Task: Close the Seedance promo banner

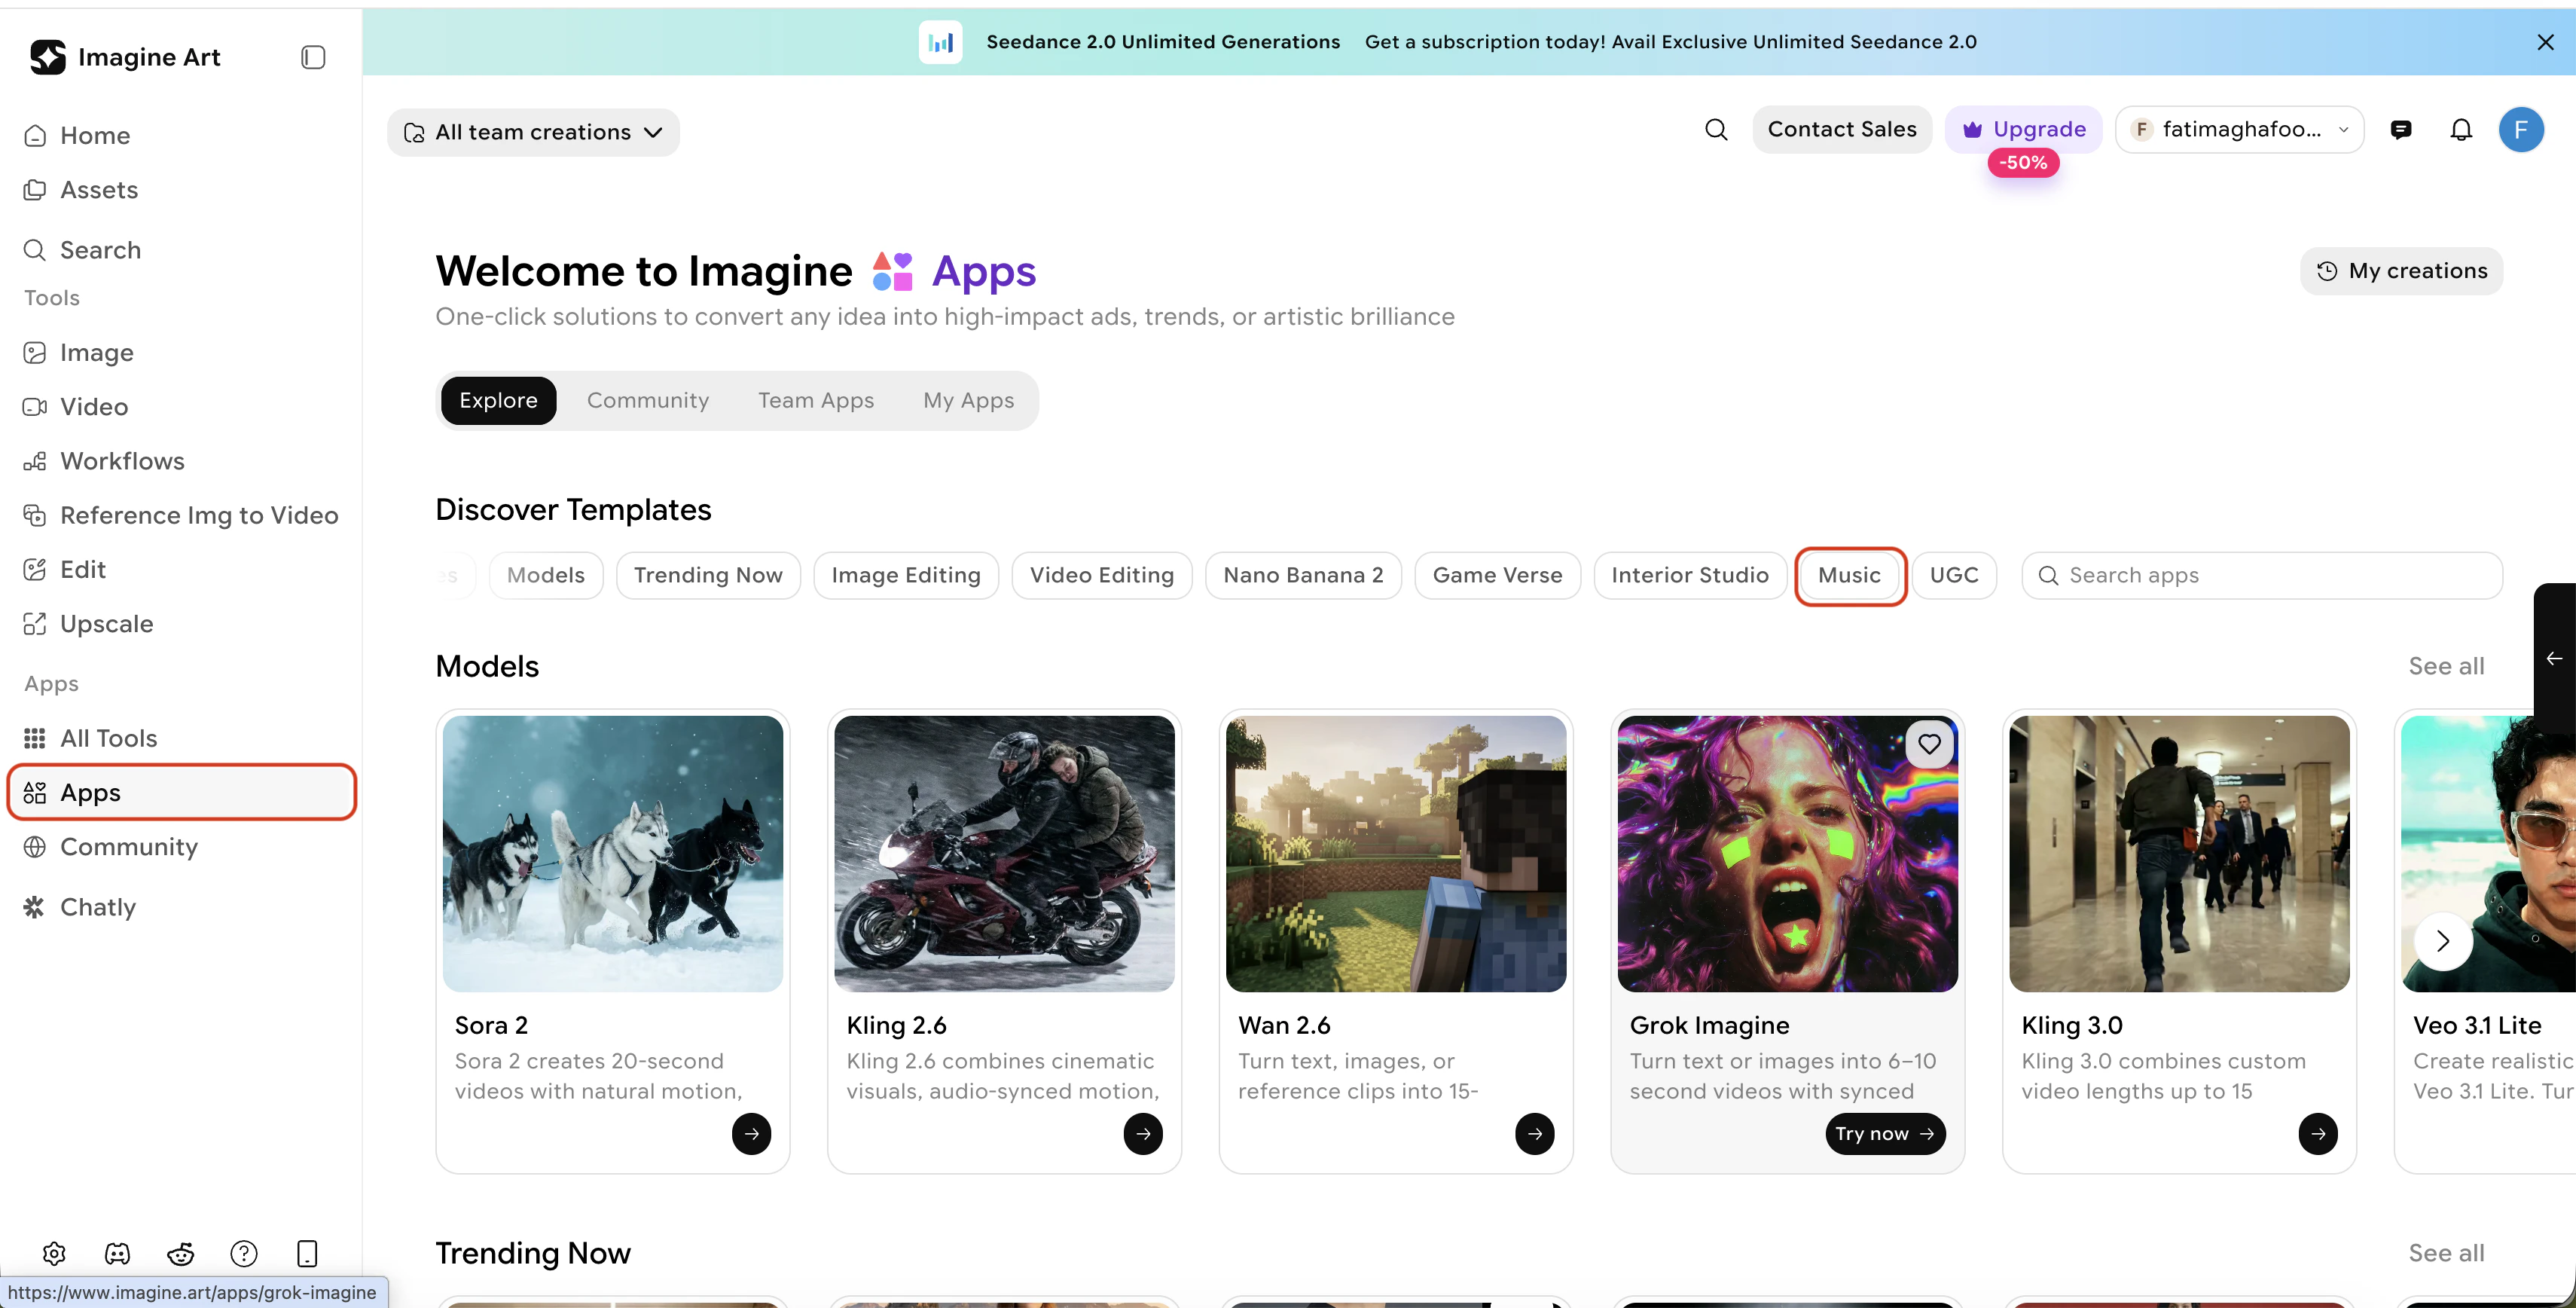Action: click(x=2545, y=42)
